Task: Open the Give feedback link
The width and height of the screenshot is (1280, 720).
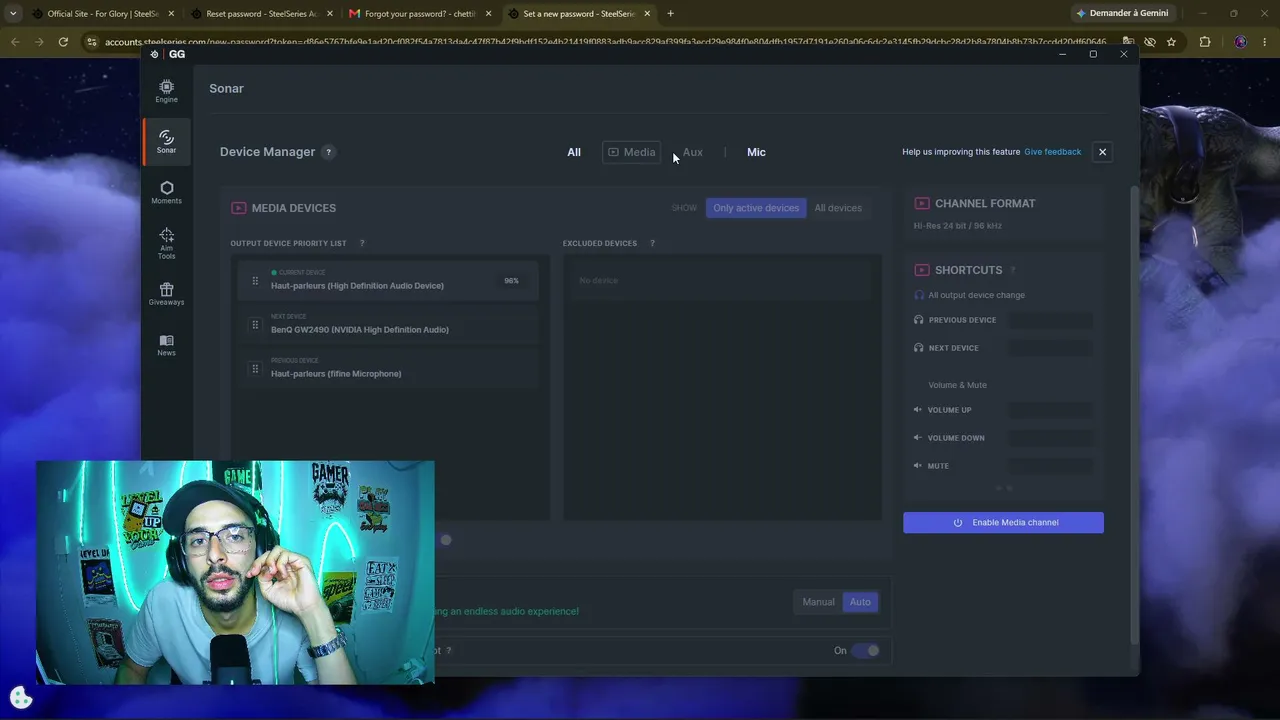Action: [1052, 152]
